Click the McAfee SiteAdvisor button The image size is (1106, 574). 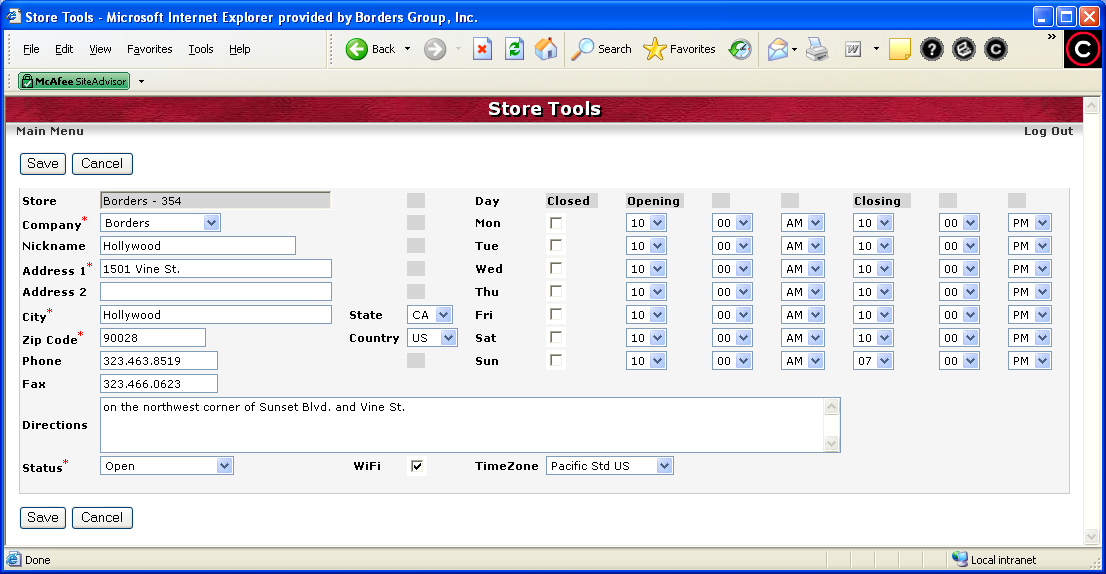tap(74, 81)
